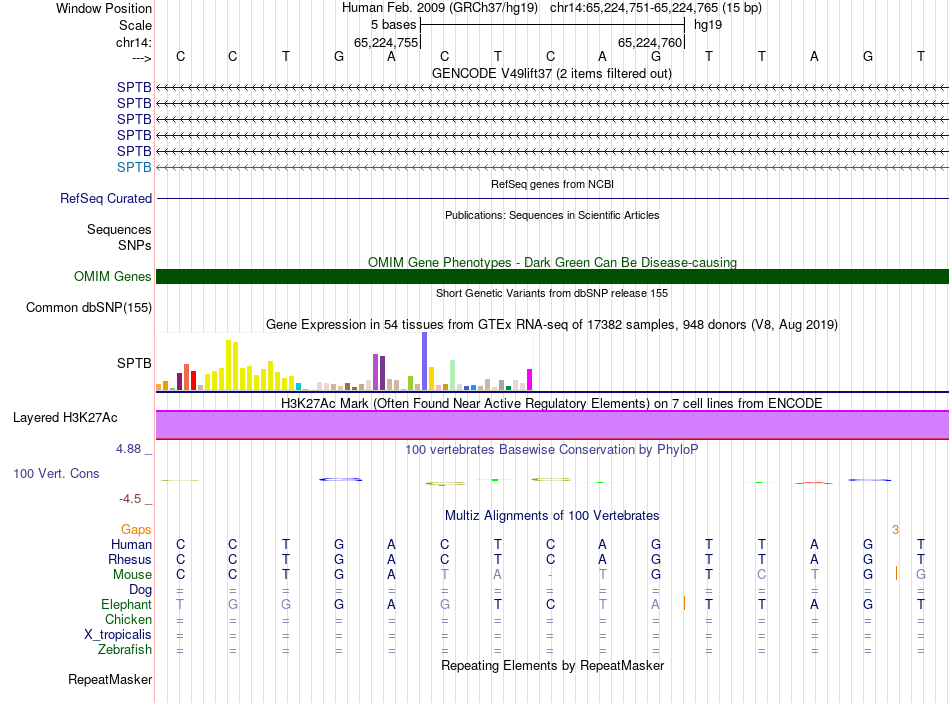950x703 pixels.
Task: Click the 4.88 PhyloP upper scale value
Action: coord(128,449)
